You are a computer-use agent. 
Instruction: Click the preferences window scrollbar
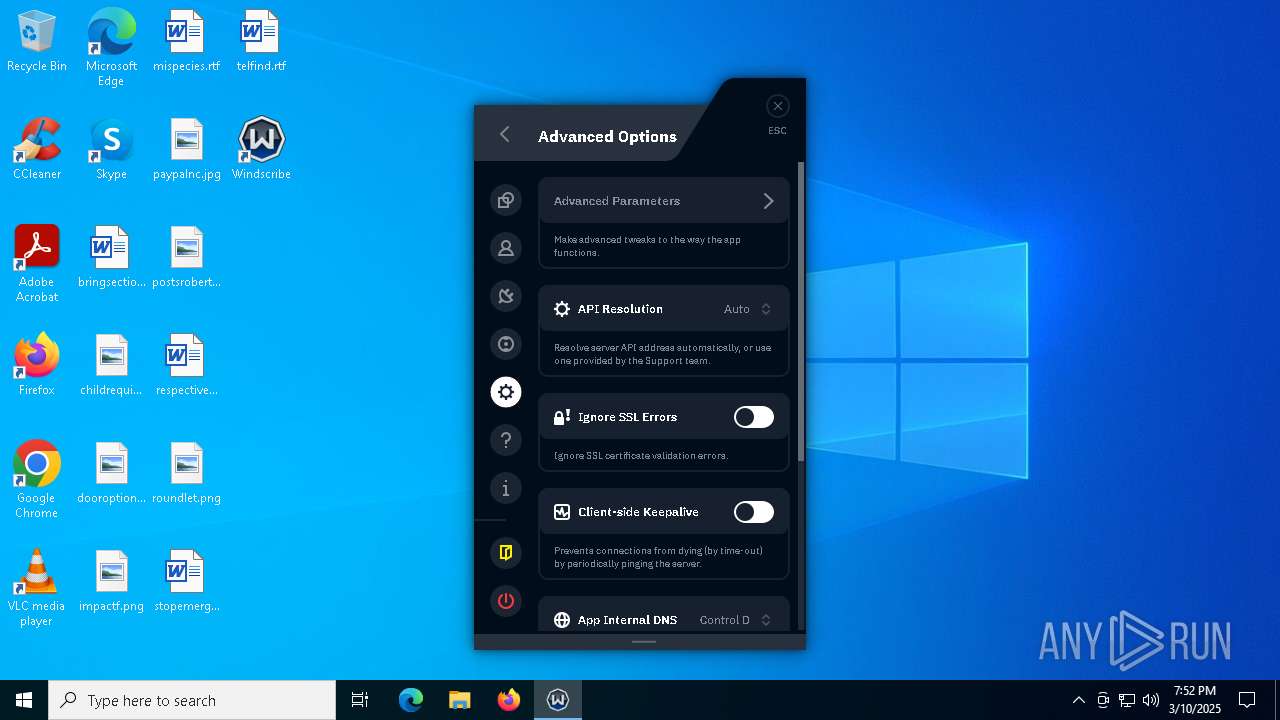[x=801, y=311]
